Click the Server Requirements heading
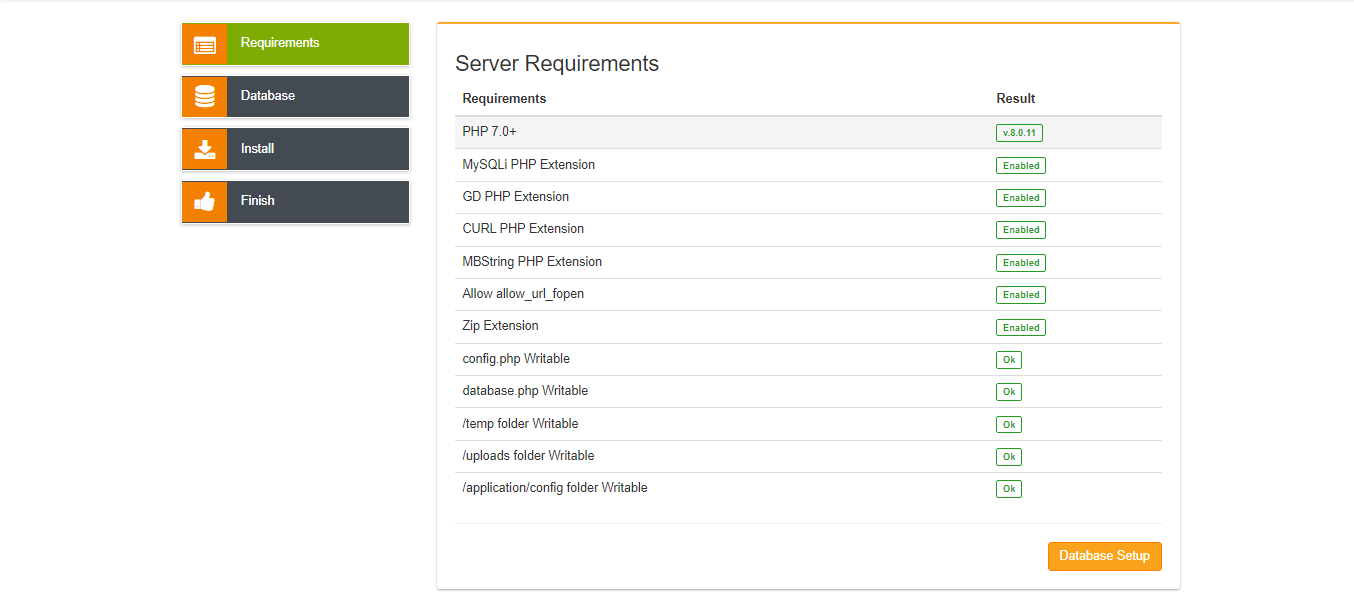This screenshot has width=1354, height=616. click(557, 64)
